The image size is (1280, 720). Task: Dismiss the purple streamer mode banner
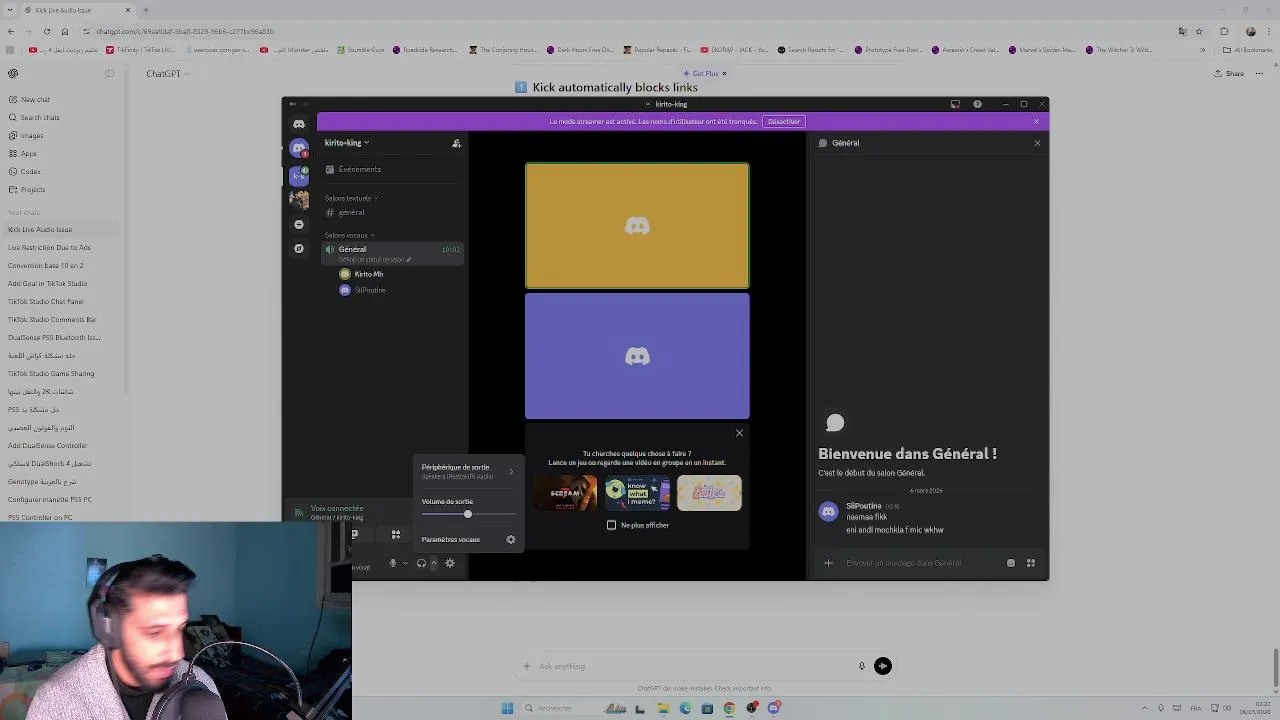pyautogui.click(x=1036, y=122)
